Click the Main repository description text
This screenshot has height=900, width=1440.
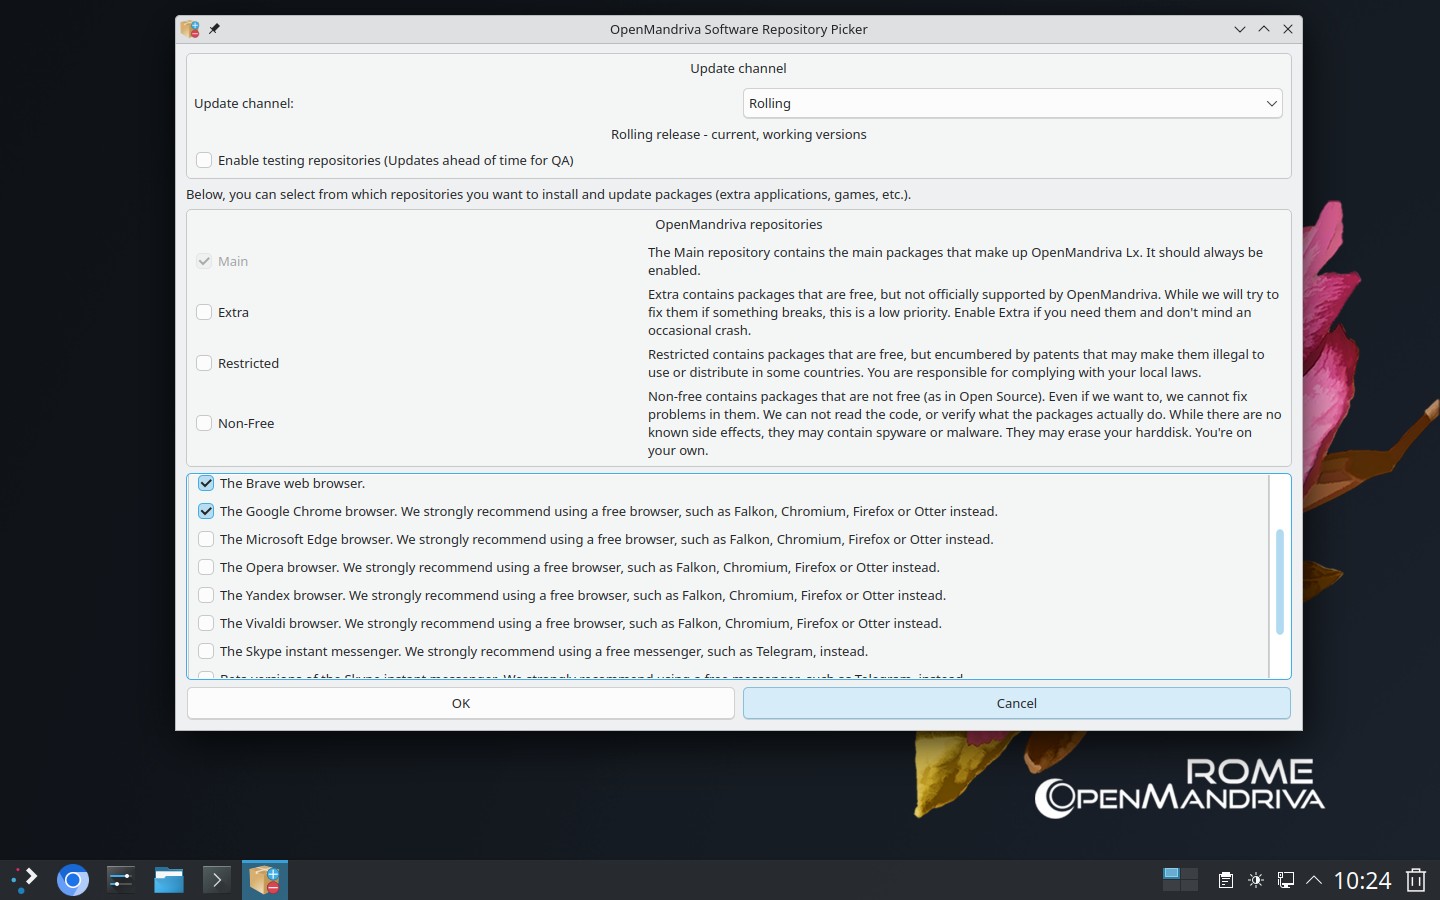click(x=955, y=261)
